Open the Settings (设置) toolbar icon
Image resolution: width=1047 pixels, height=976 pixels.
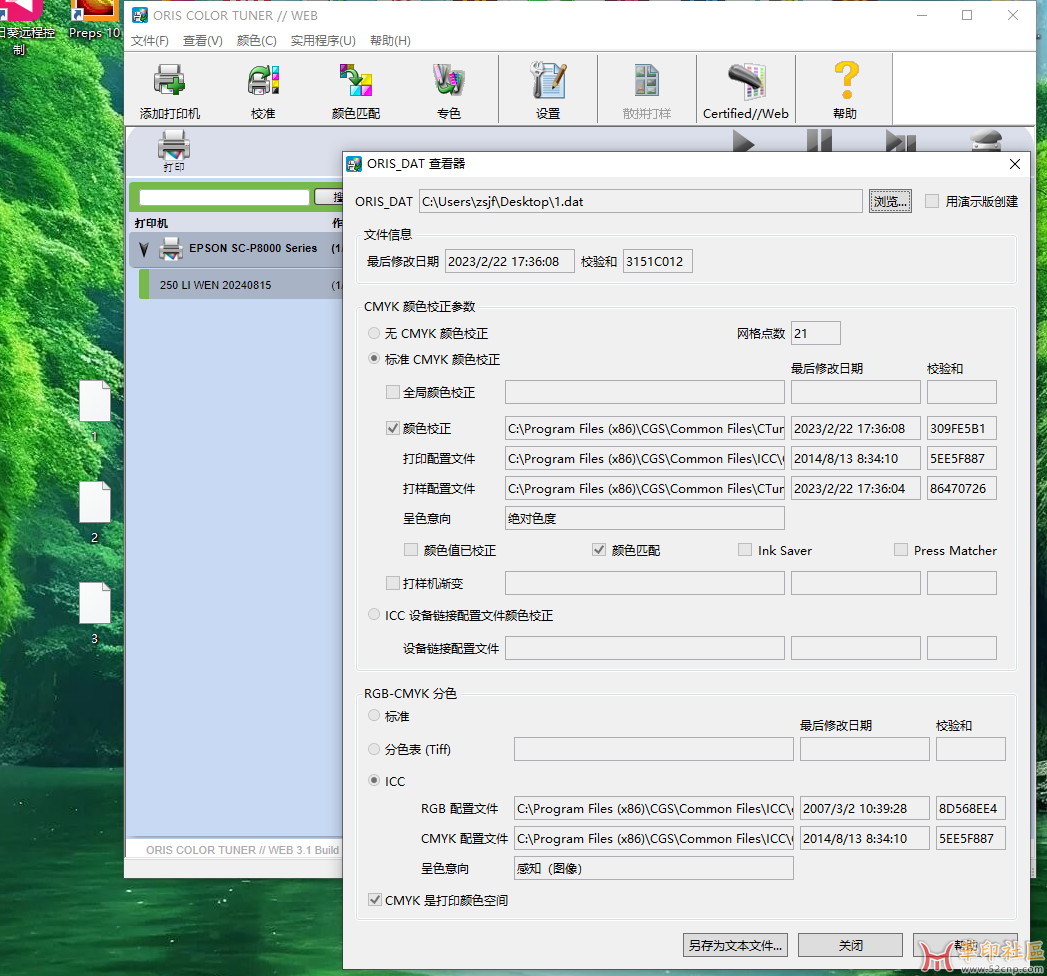(x=548, y=89)
